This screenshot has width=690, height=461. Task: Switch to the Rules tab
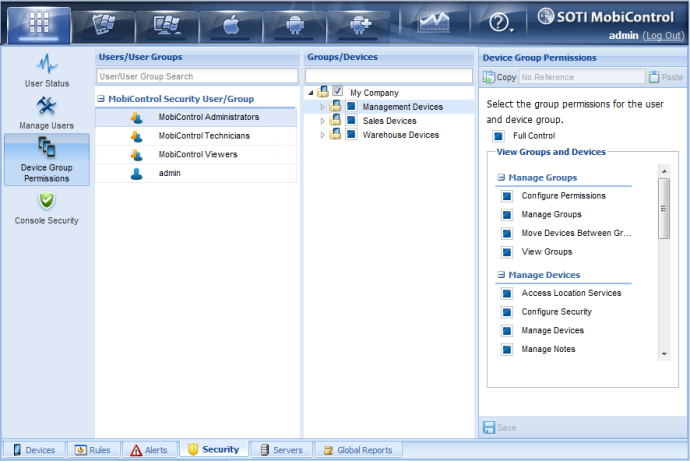[93, 450]
